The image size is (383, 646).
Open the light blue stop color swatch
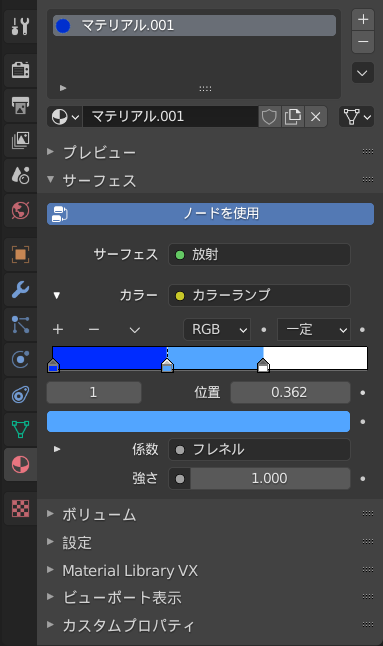coord(199,421)
